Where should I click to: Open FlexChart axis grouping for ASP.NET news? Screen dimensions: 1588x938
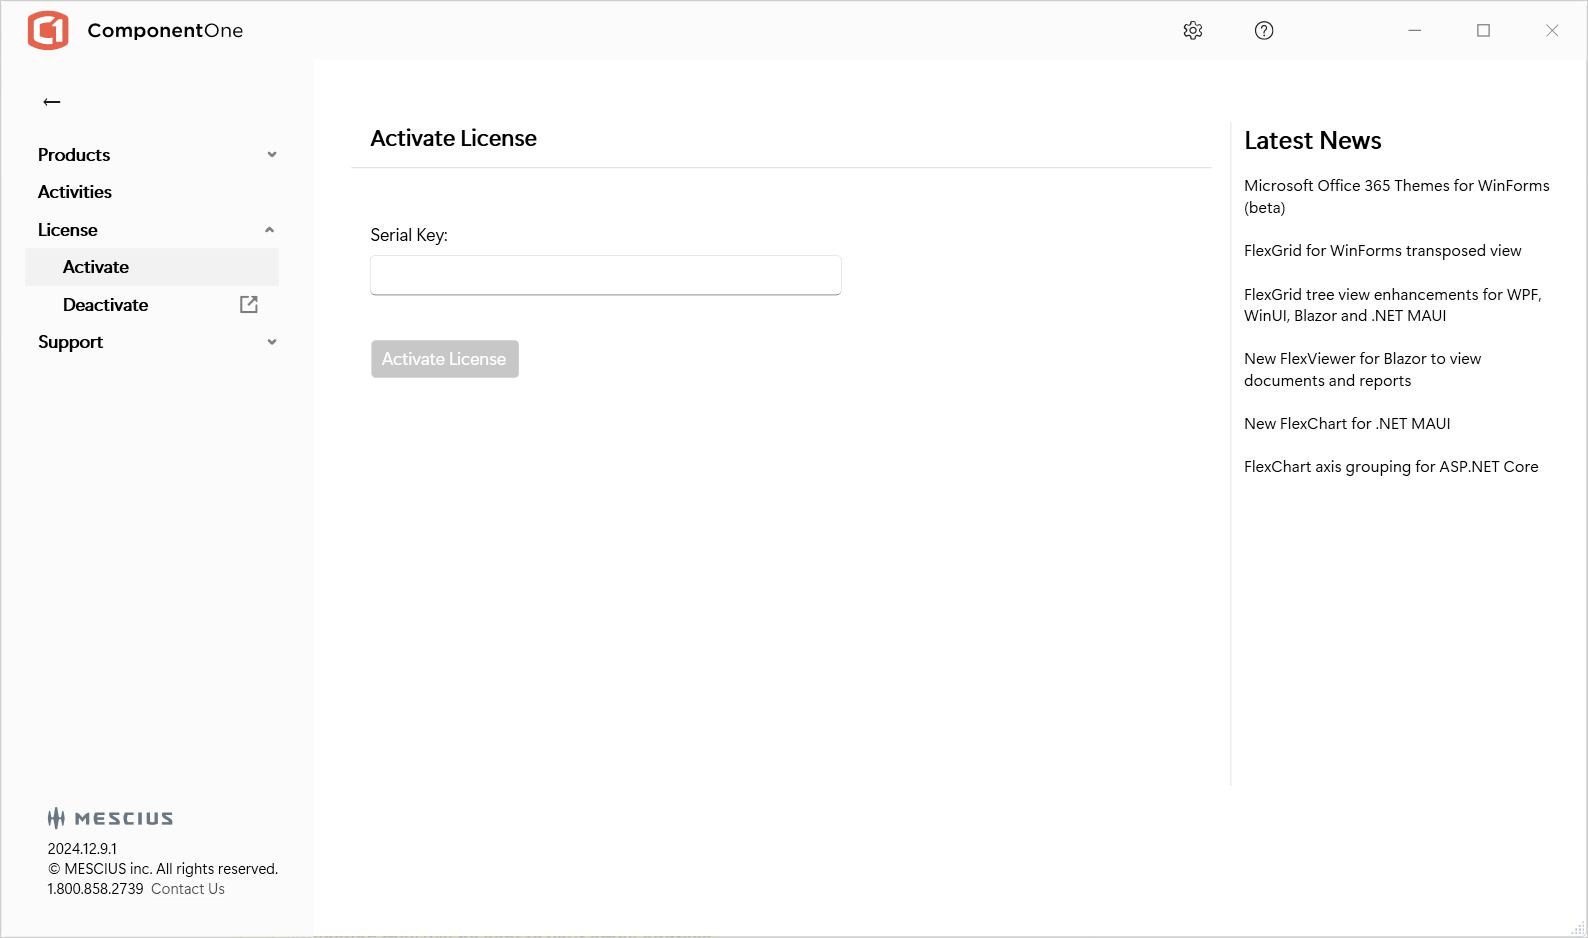pyautogui.click(x=1391, y=467)
